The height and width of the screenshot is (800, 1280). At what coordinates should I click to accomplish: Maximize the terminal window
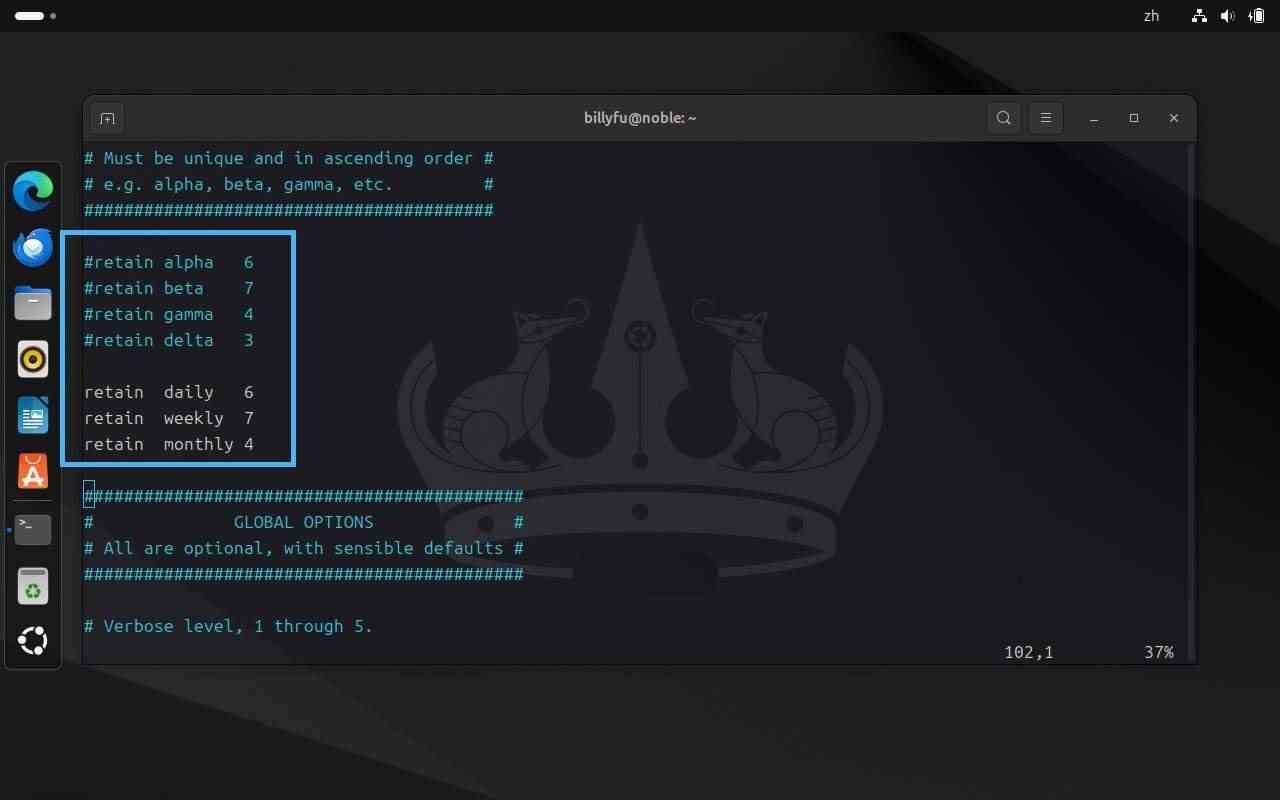pyautogui.click(x=1134, y=118)
